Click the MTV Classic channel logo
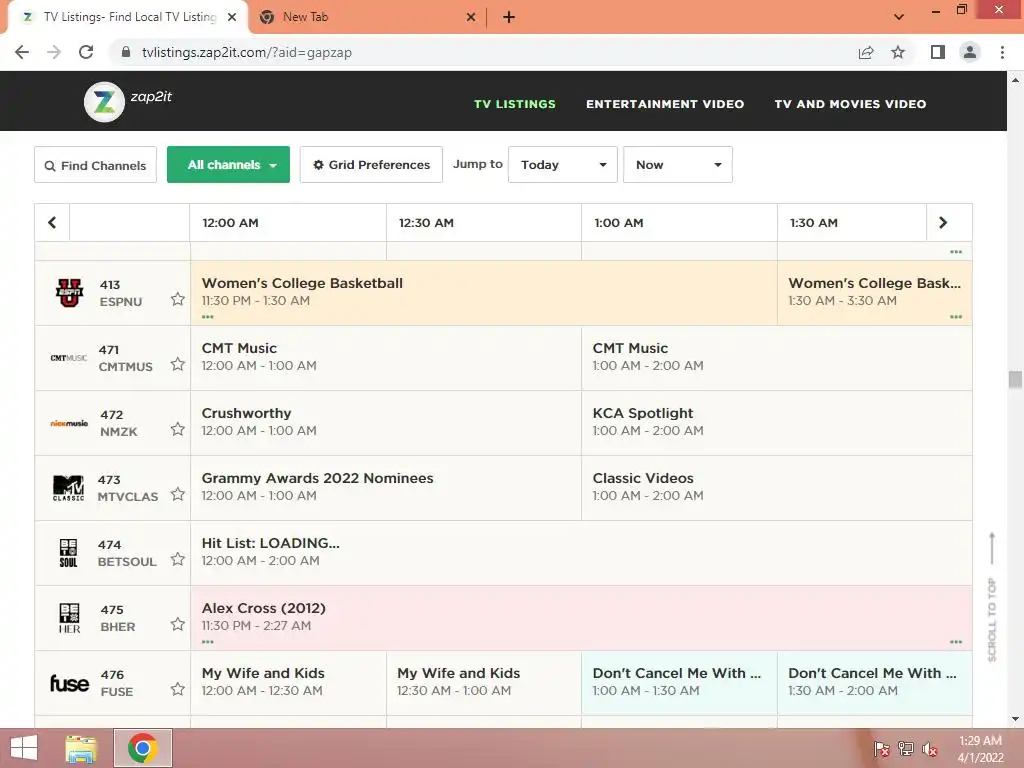This screenshot has width=1024, height=768. pos(69,488)
